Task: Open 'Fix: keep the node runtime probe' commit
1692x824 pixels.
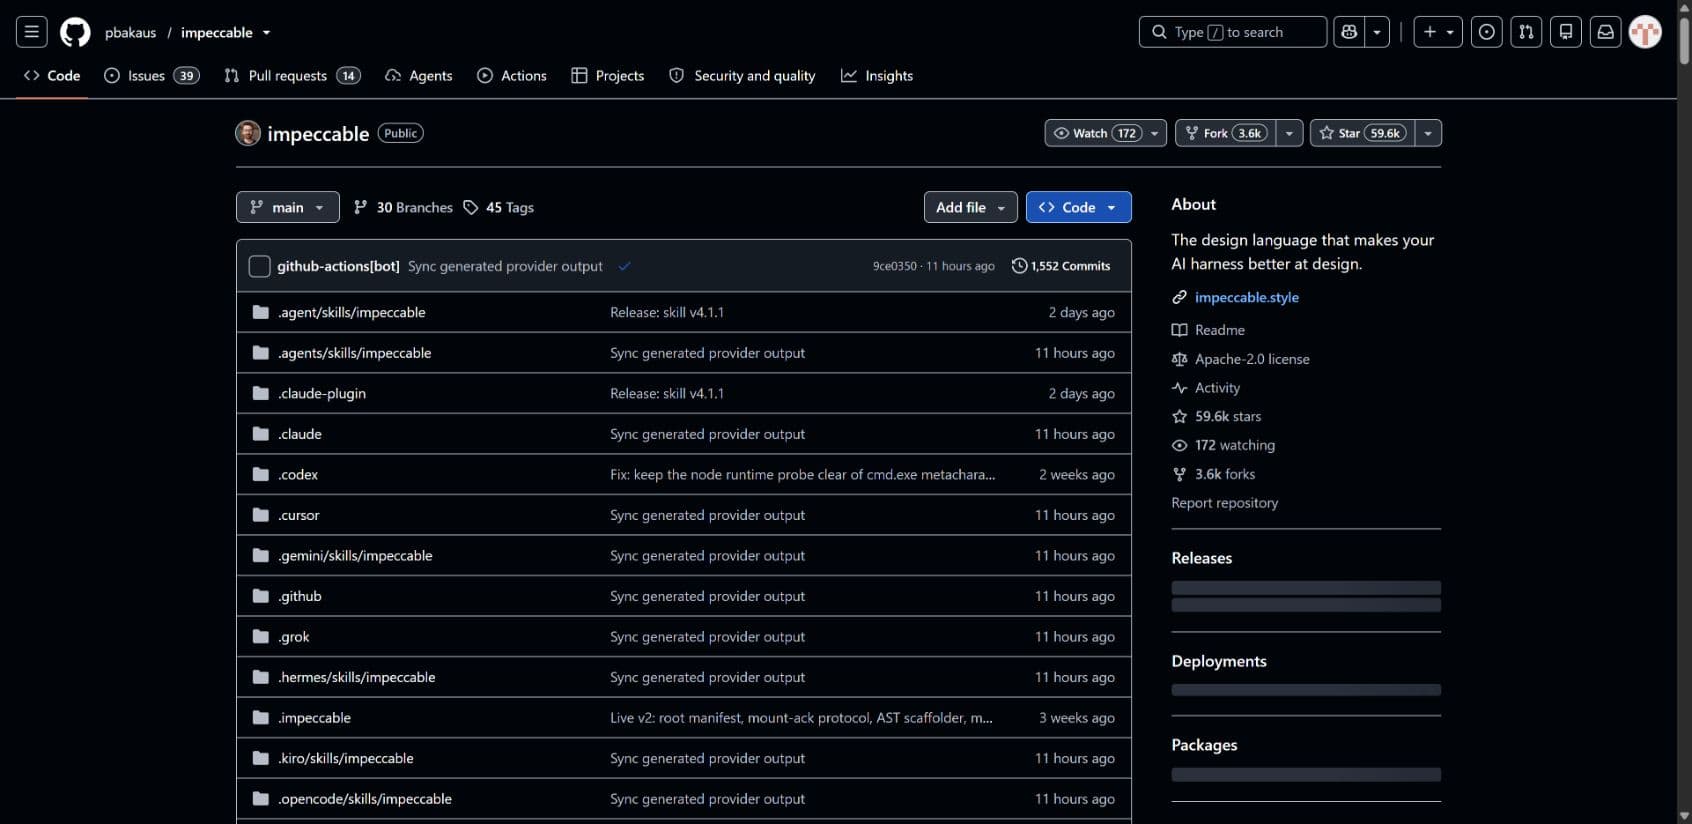Action: 803,474
